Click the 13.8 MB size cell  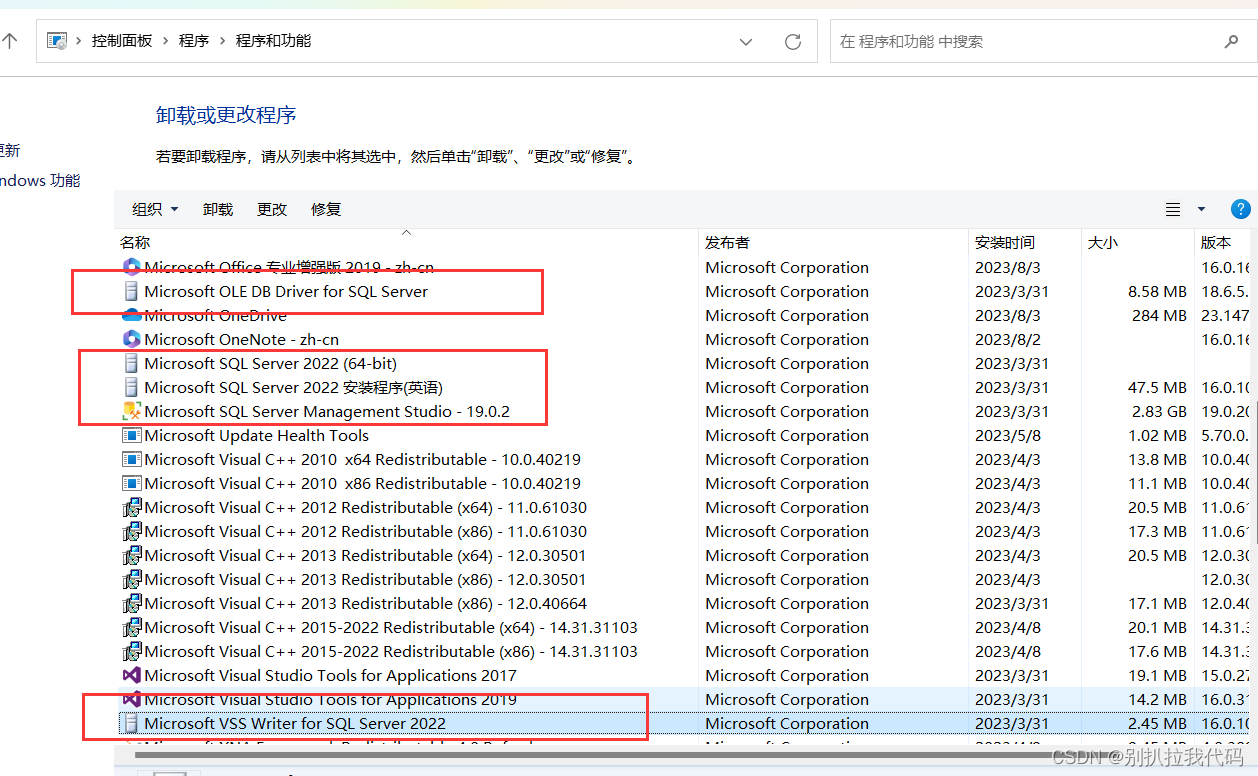pos(1157,459)
